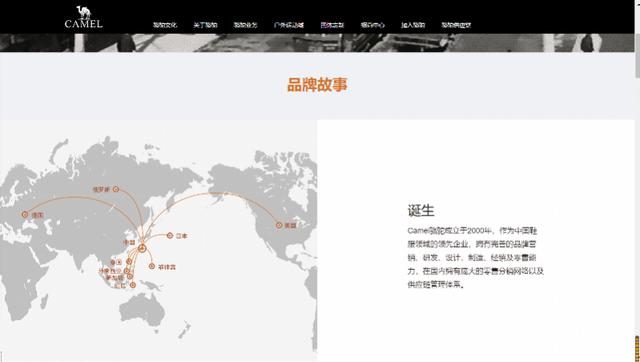Select the Singapore (新加坡) map marker
The height and width of the screenshot is (362, 640).
coord(130,277)
